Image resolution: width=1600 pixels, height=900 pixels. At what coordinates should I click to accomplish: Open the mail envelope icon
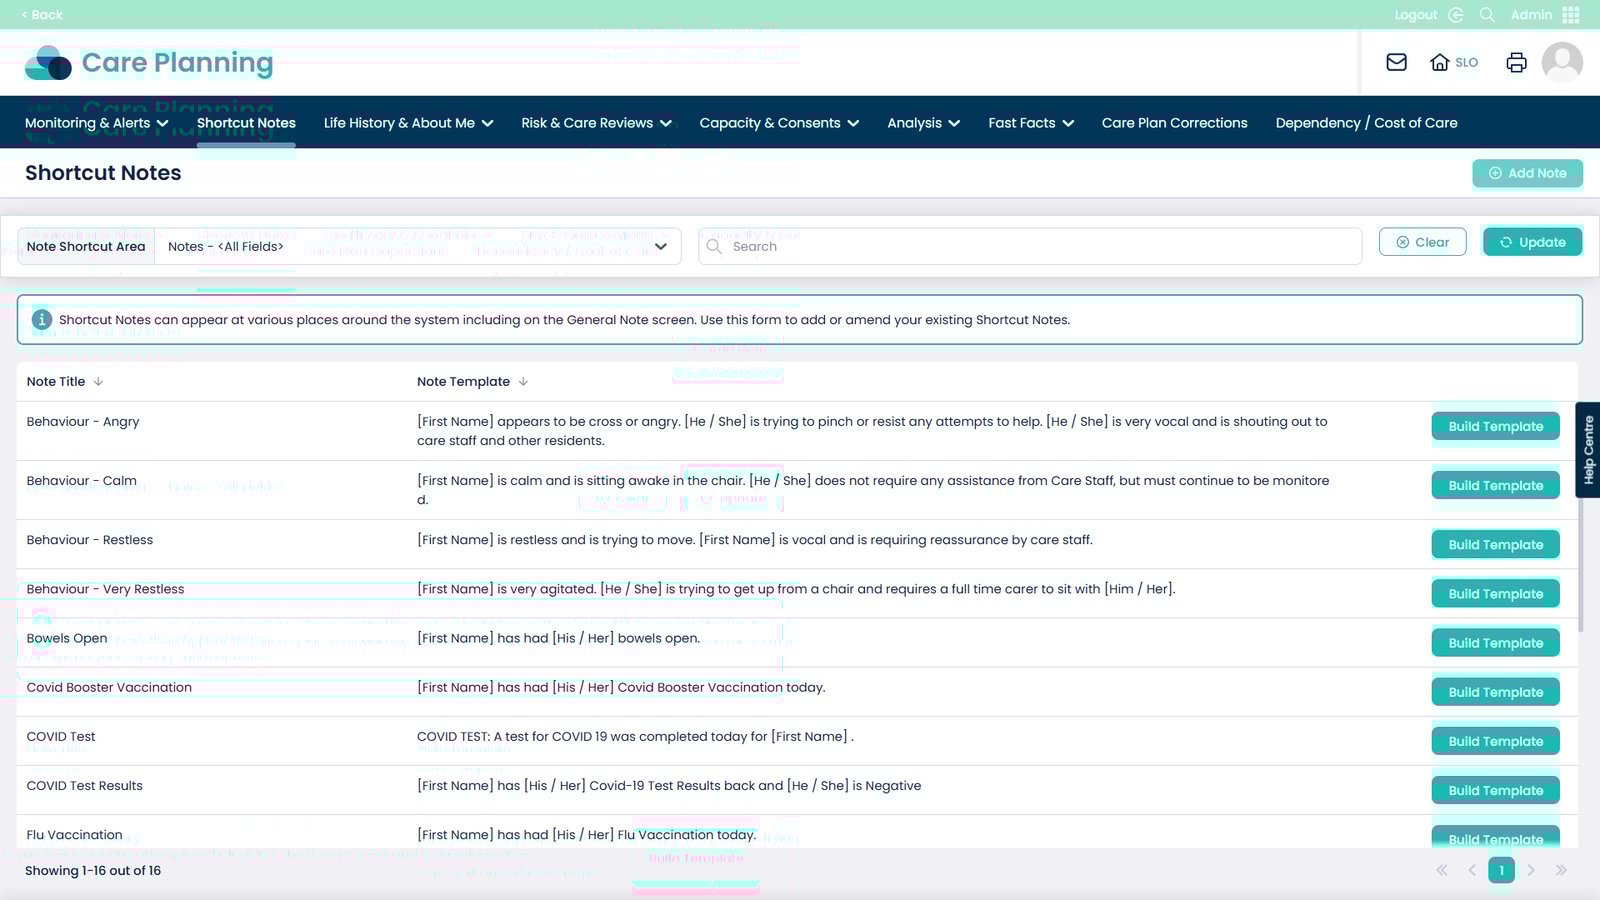click(x=1396, y=63)
